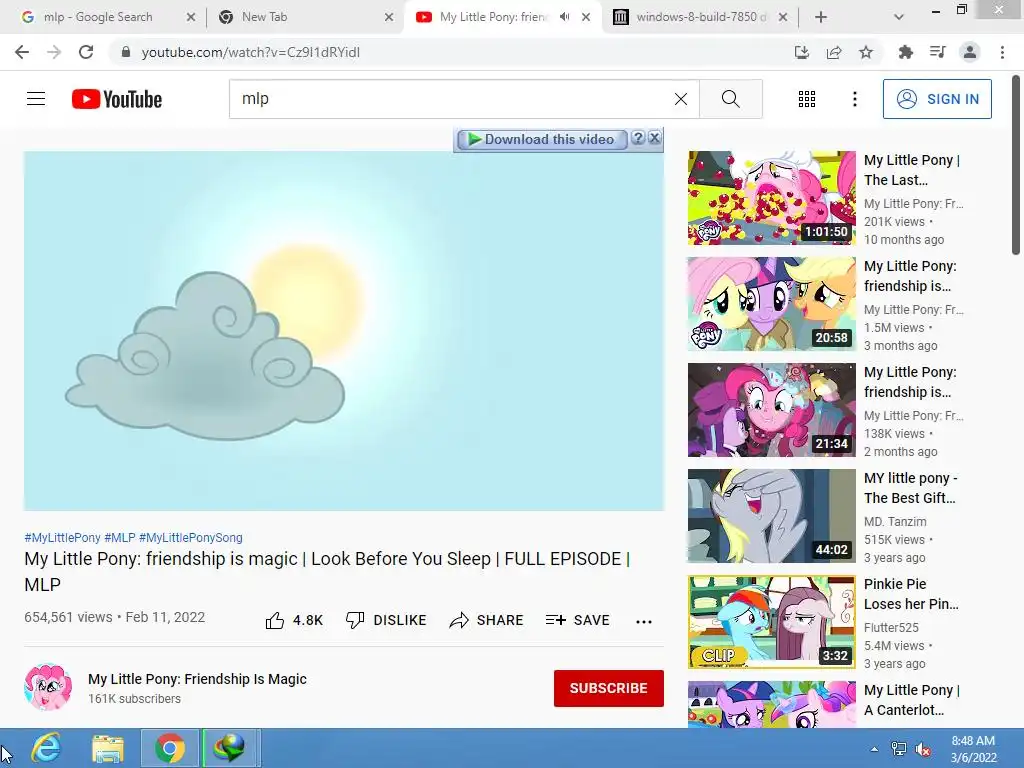Switch to the mlp - Google Search tab
This screenshot has height=768, width=1024.
98,17
